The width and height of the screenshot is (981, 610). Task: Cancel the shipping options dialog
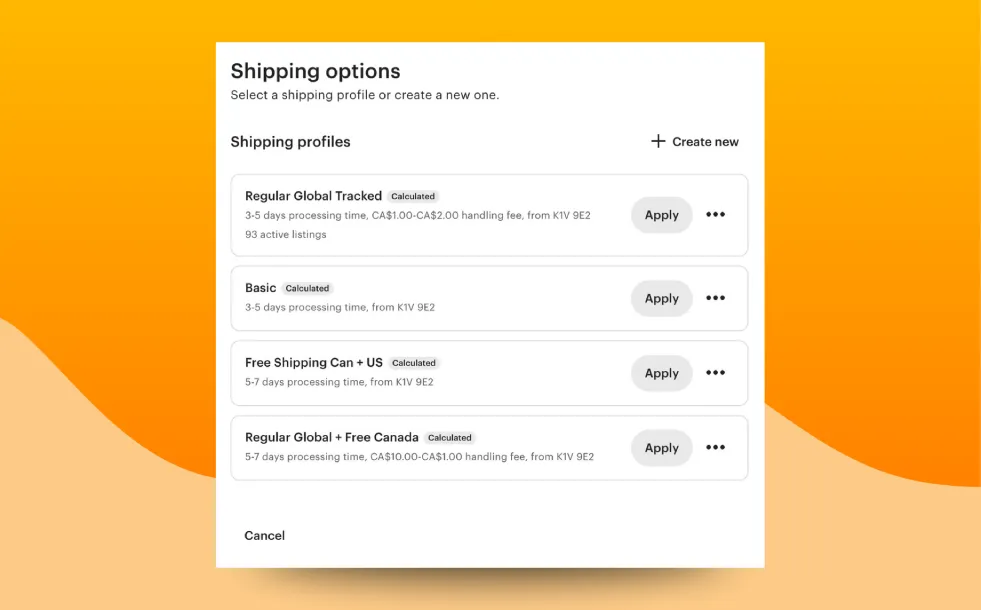tap(264, 536)
